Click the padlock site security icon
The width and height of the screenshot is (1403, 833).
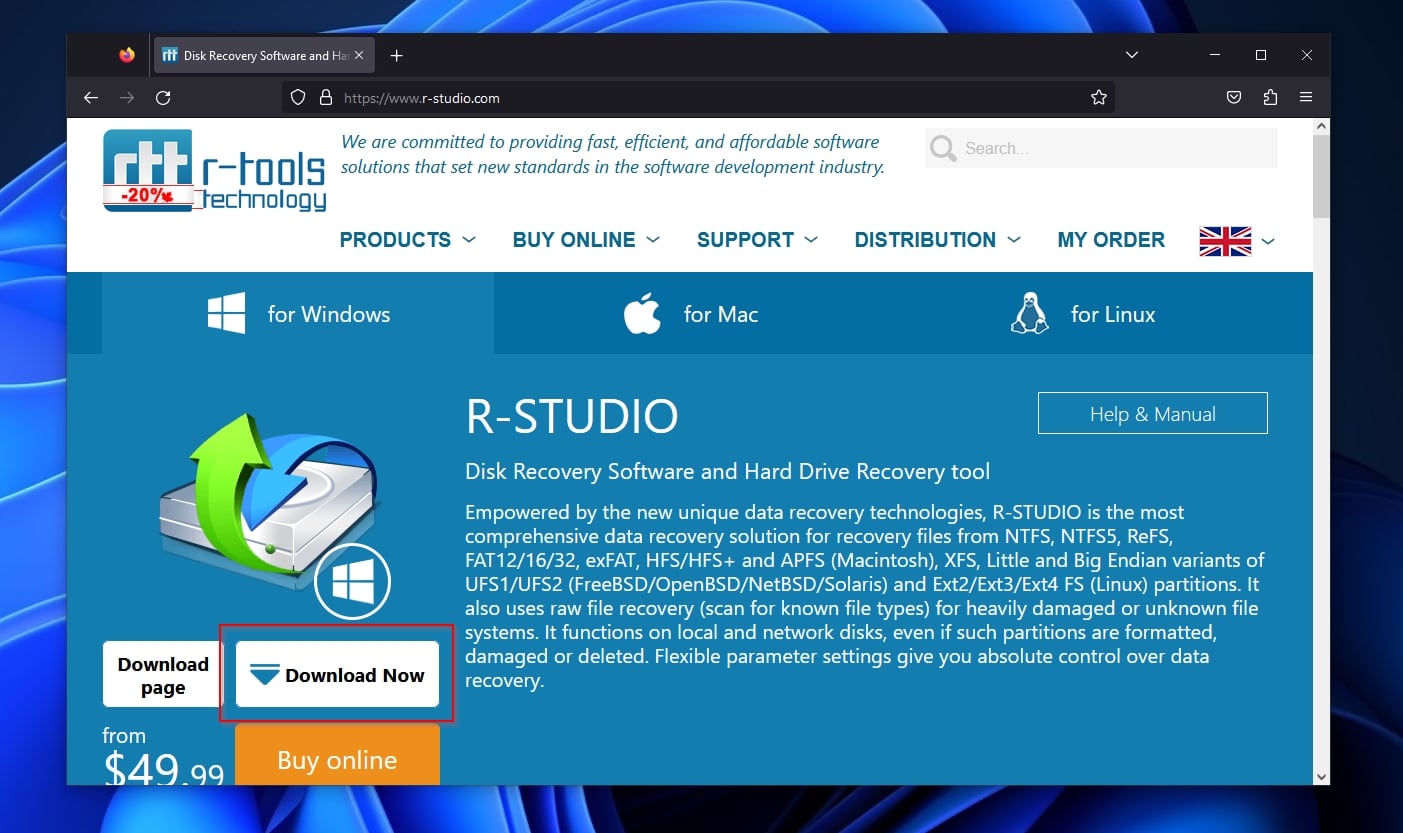325,97
